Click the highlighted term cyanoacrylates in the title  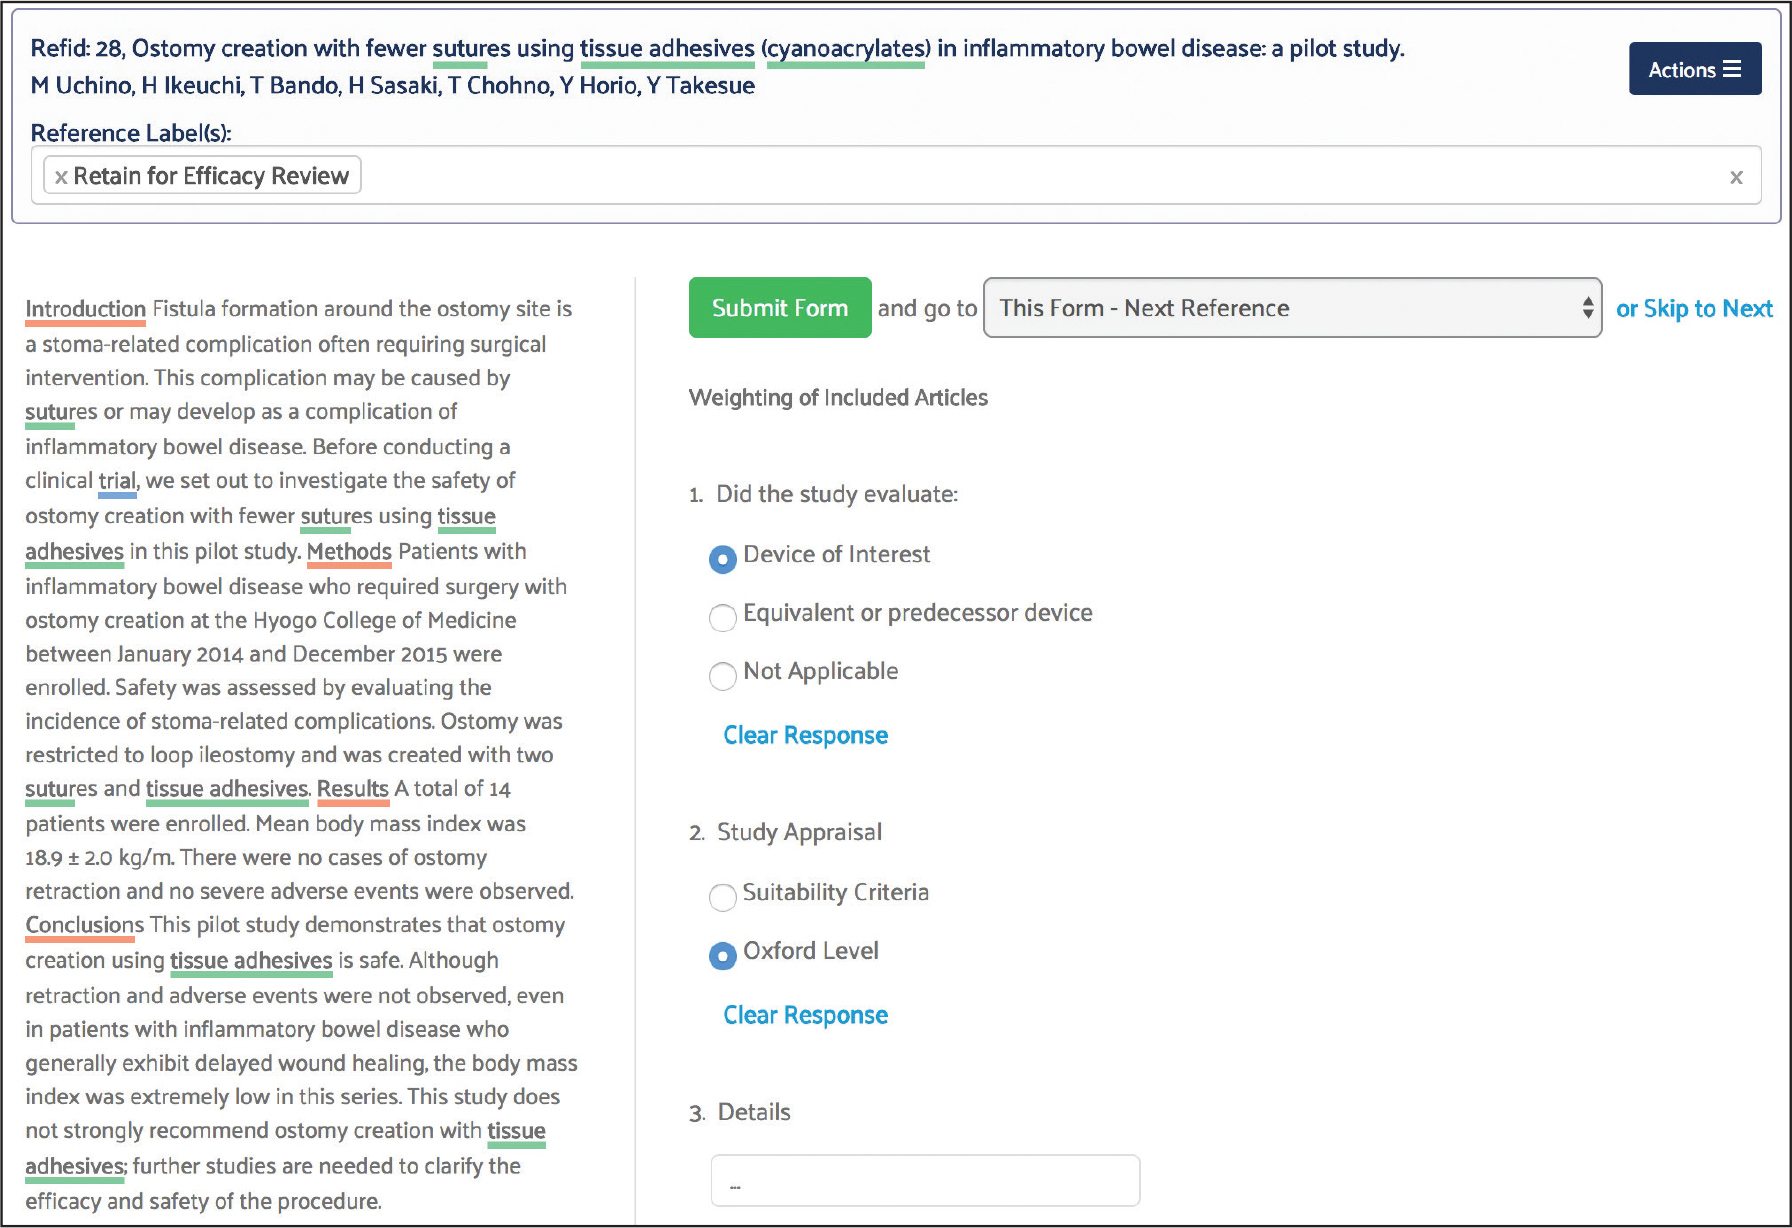coord(845,48)
